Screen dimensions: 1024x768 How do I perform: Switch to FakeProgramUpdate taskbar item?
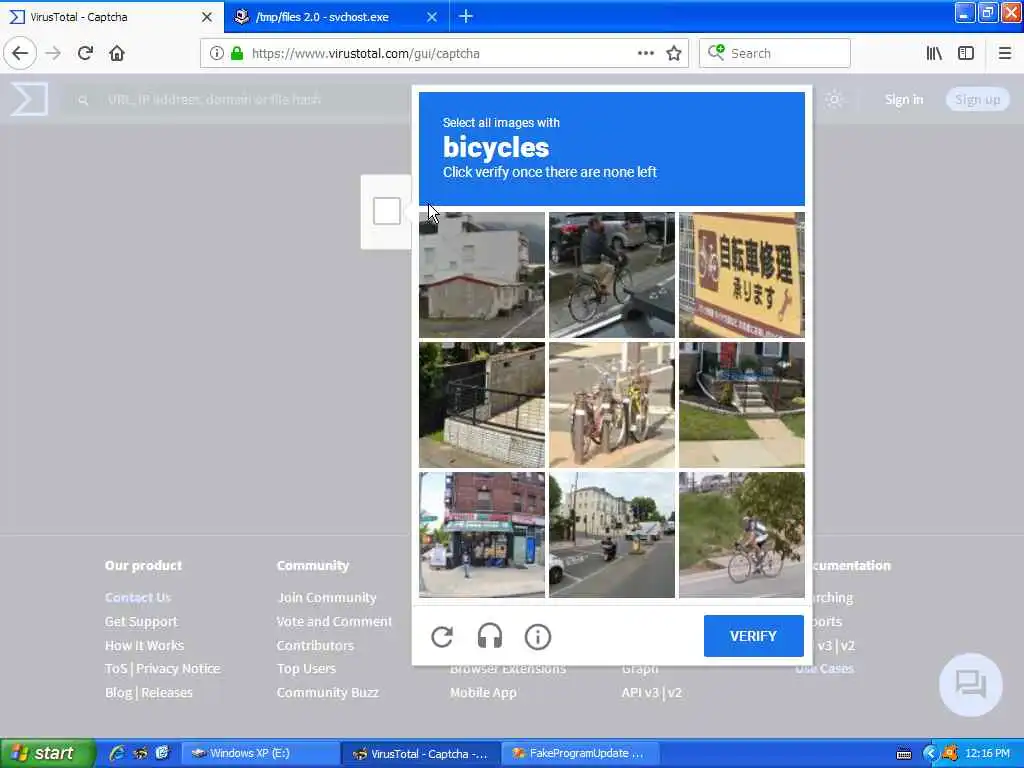[x=581, y=753]
